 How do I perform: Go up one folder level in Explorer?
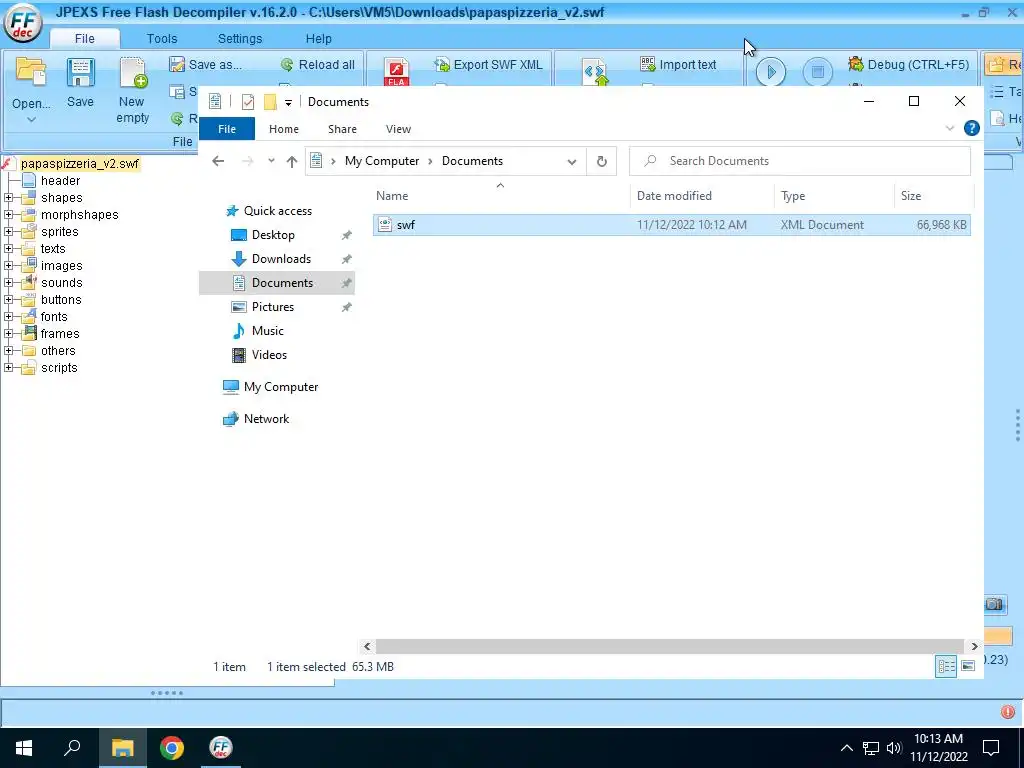tap(291, 161)
